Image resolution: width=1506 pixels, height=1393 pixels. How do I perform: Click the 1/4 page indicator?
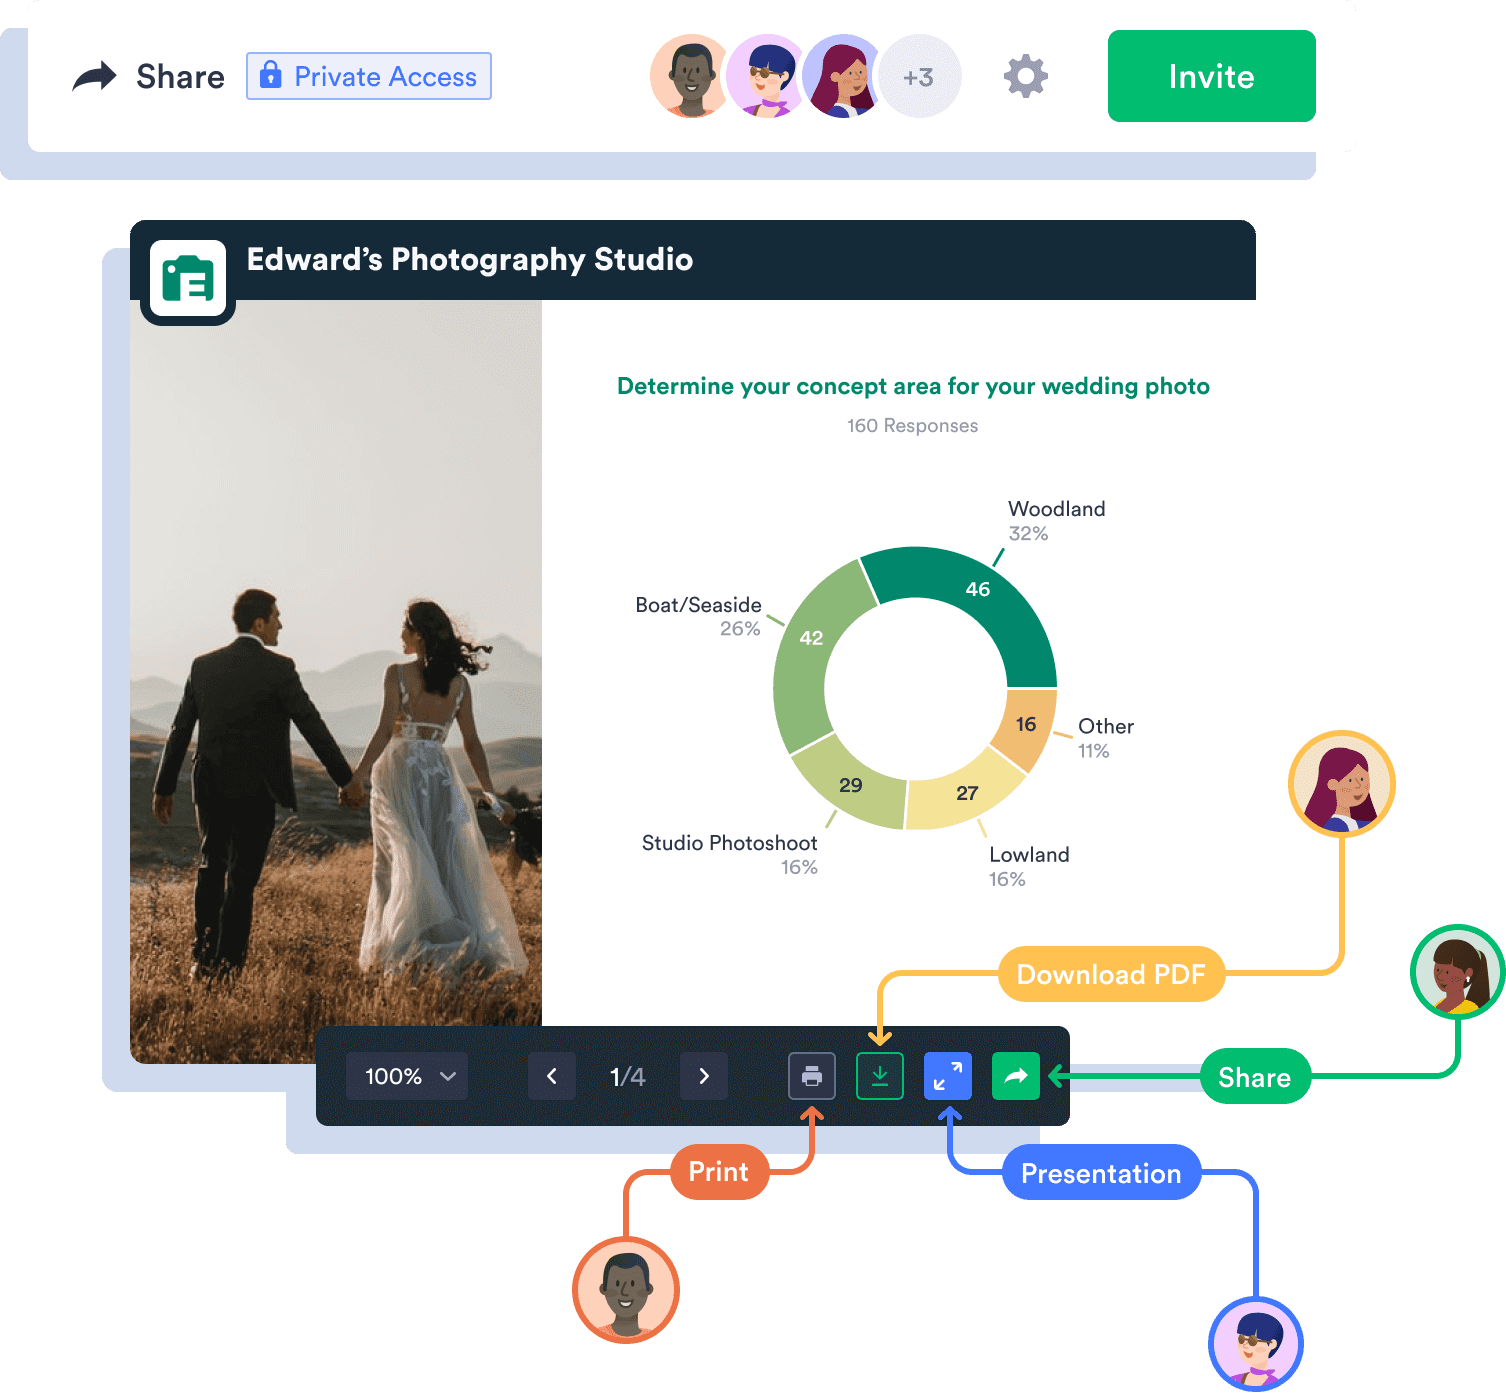[x=626, y=1076]
